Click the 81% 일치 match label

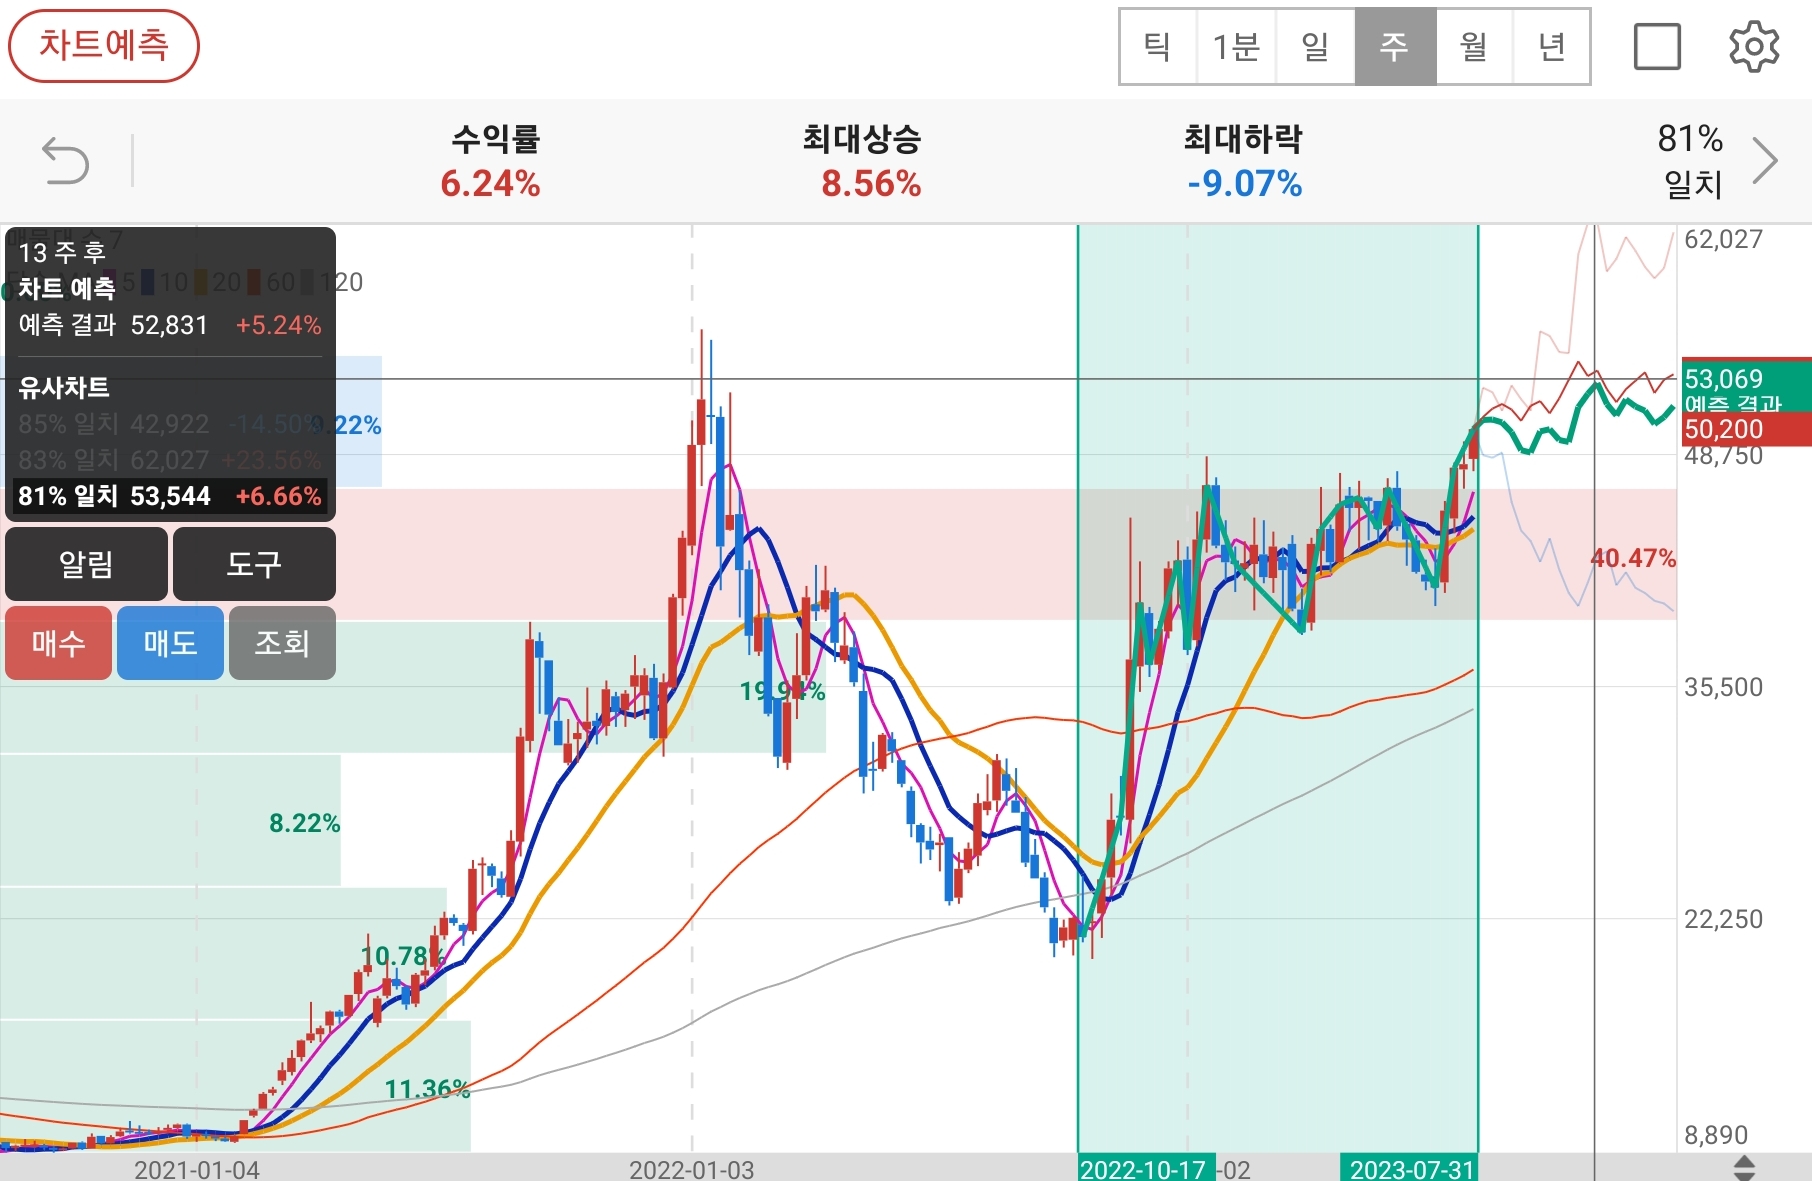pyautogui.click(x=1691, y=160)
